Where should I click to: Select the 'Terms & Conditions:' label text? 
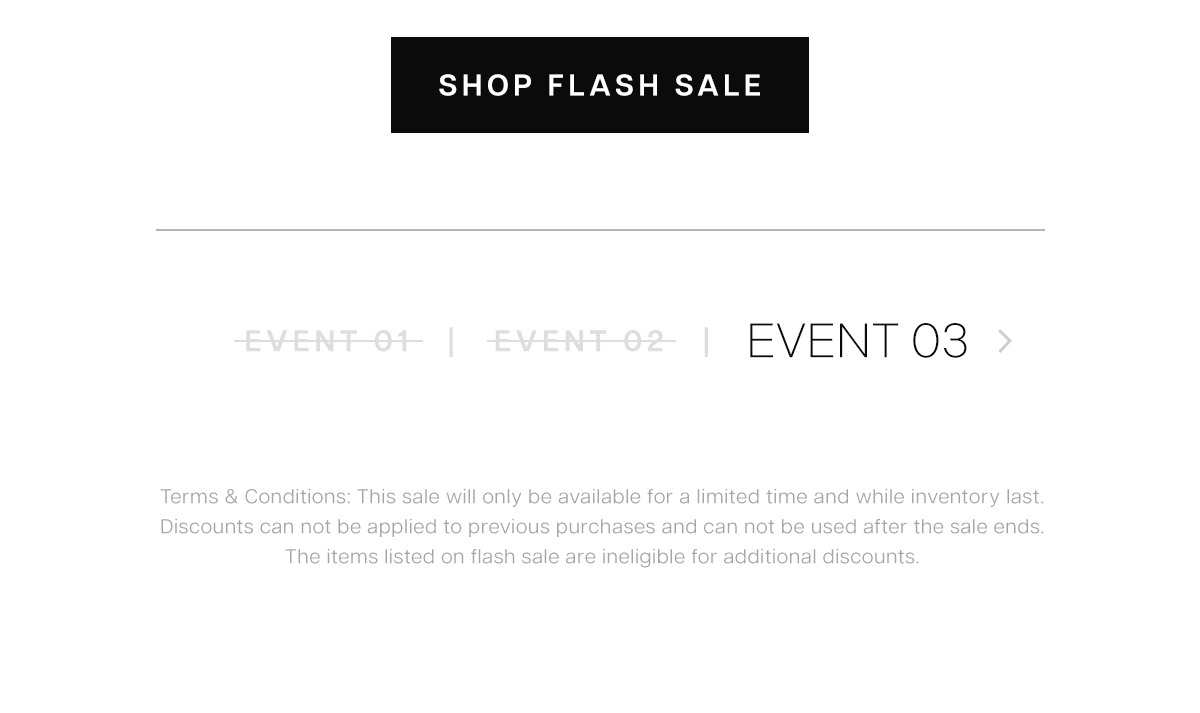(x=255, y=497)
